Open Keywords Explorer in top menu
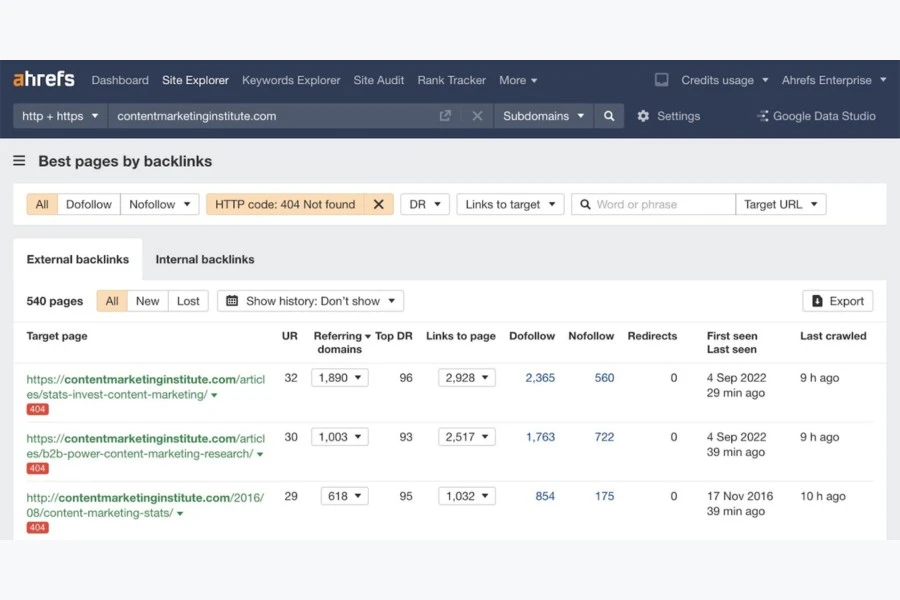Screen dimensions: 900x600 point(291,80)
